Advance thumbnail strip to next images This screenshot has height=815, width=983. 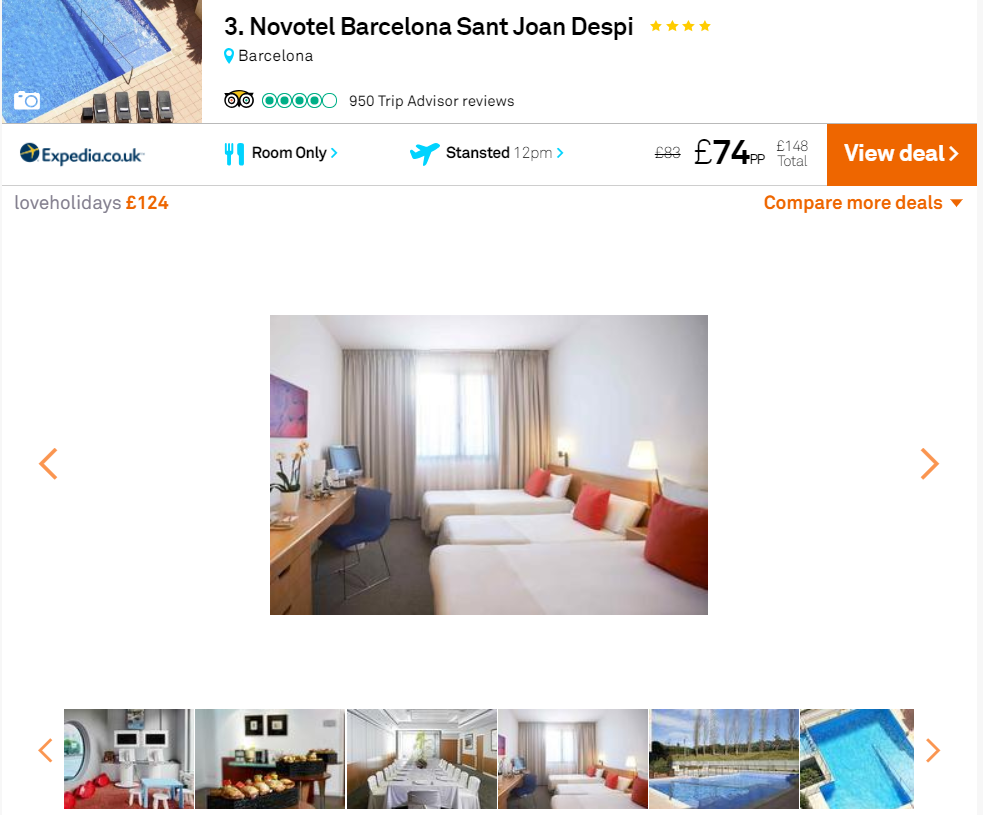pos(933,750)
